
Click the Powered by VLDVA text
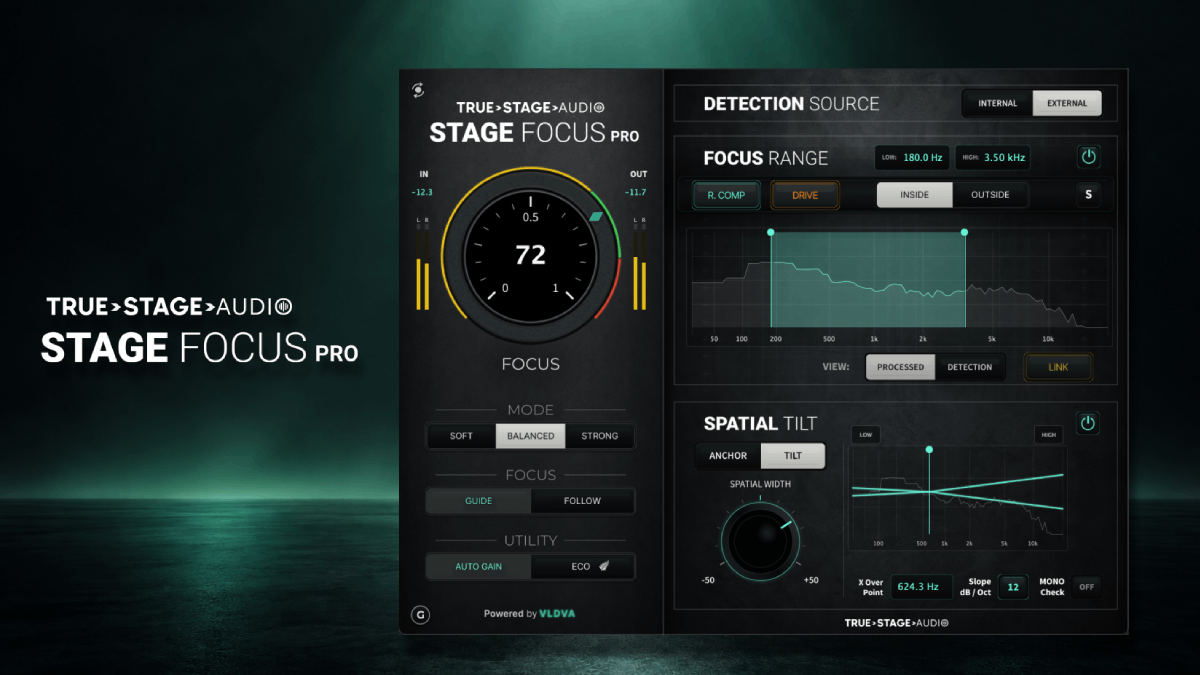[x=530, y=613]
